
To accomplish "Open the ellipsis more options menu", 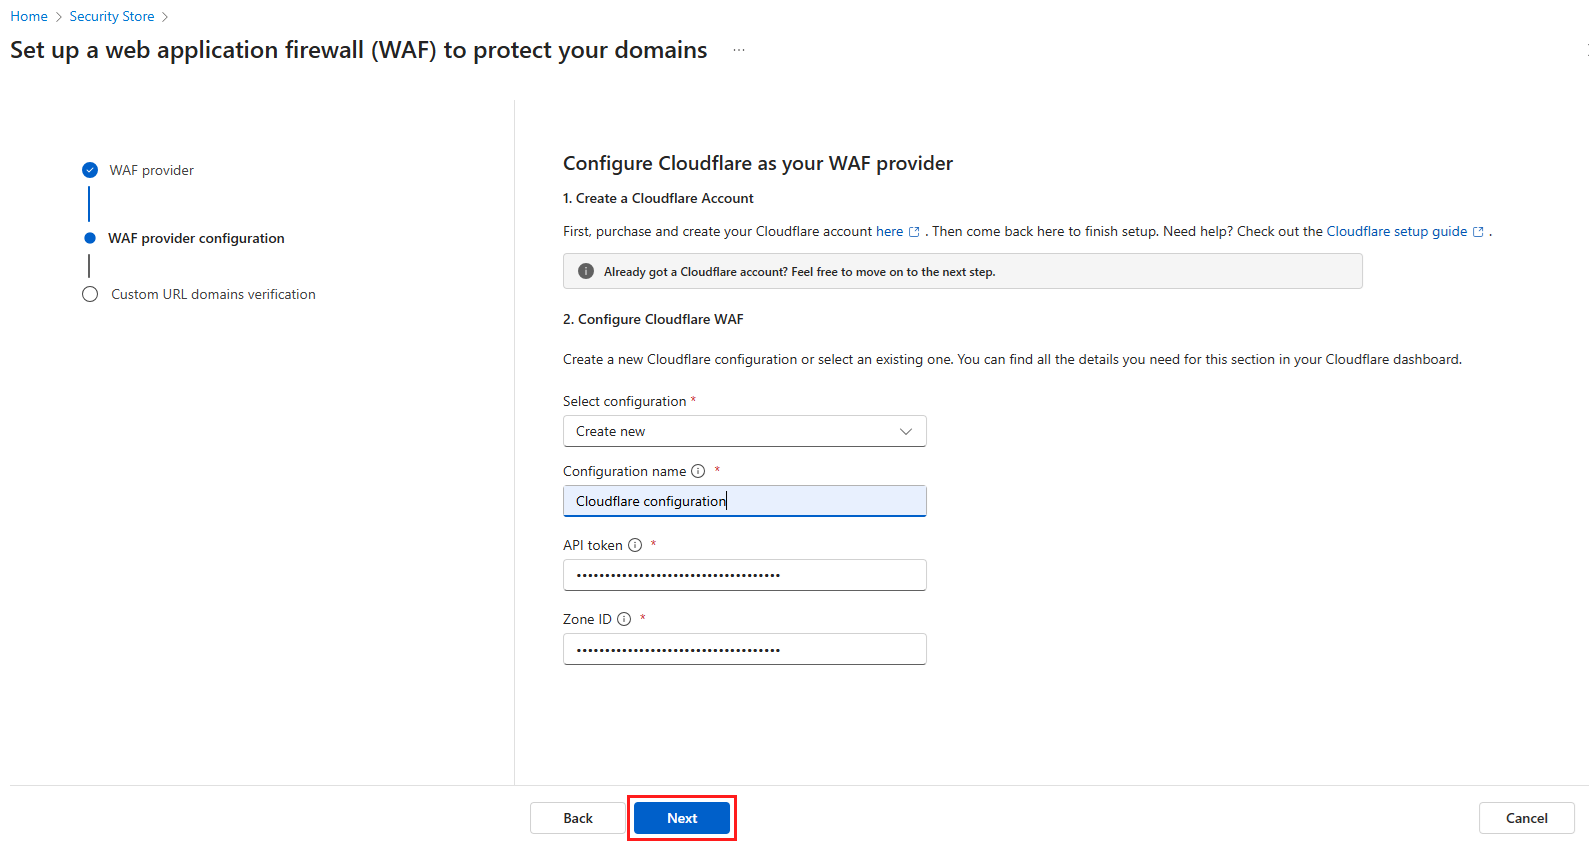I will pos(739,50).
